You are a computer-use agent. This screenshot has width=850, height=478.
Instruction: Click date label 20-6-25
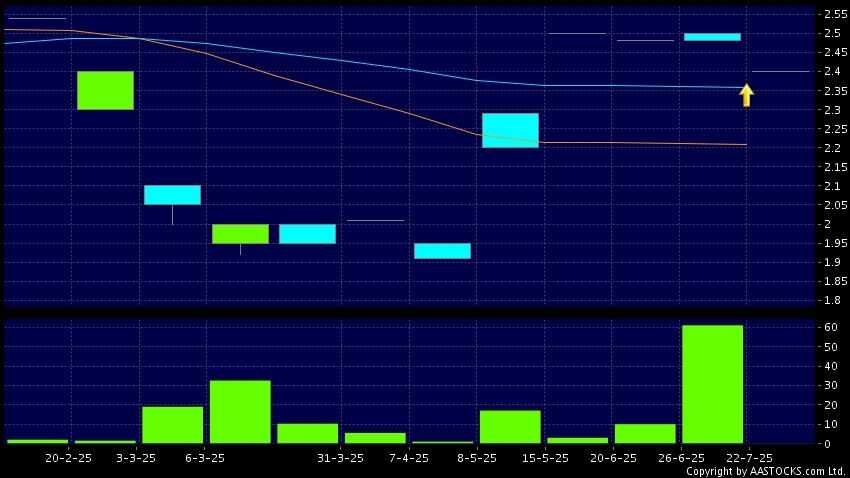click(613, 458)
